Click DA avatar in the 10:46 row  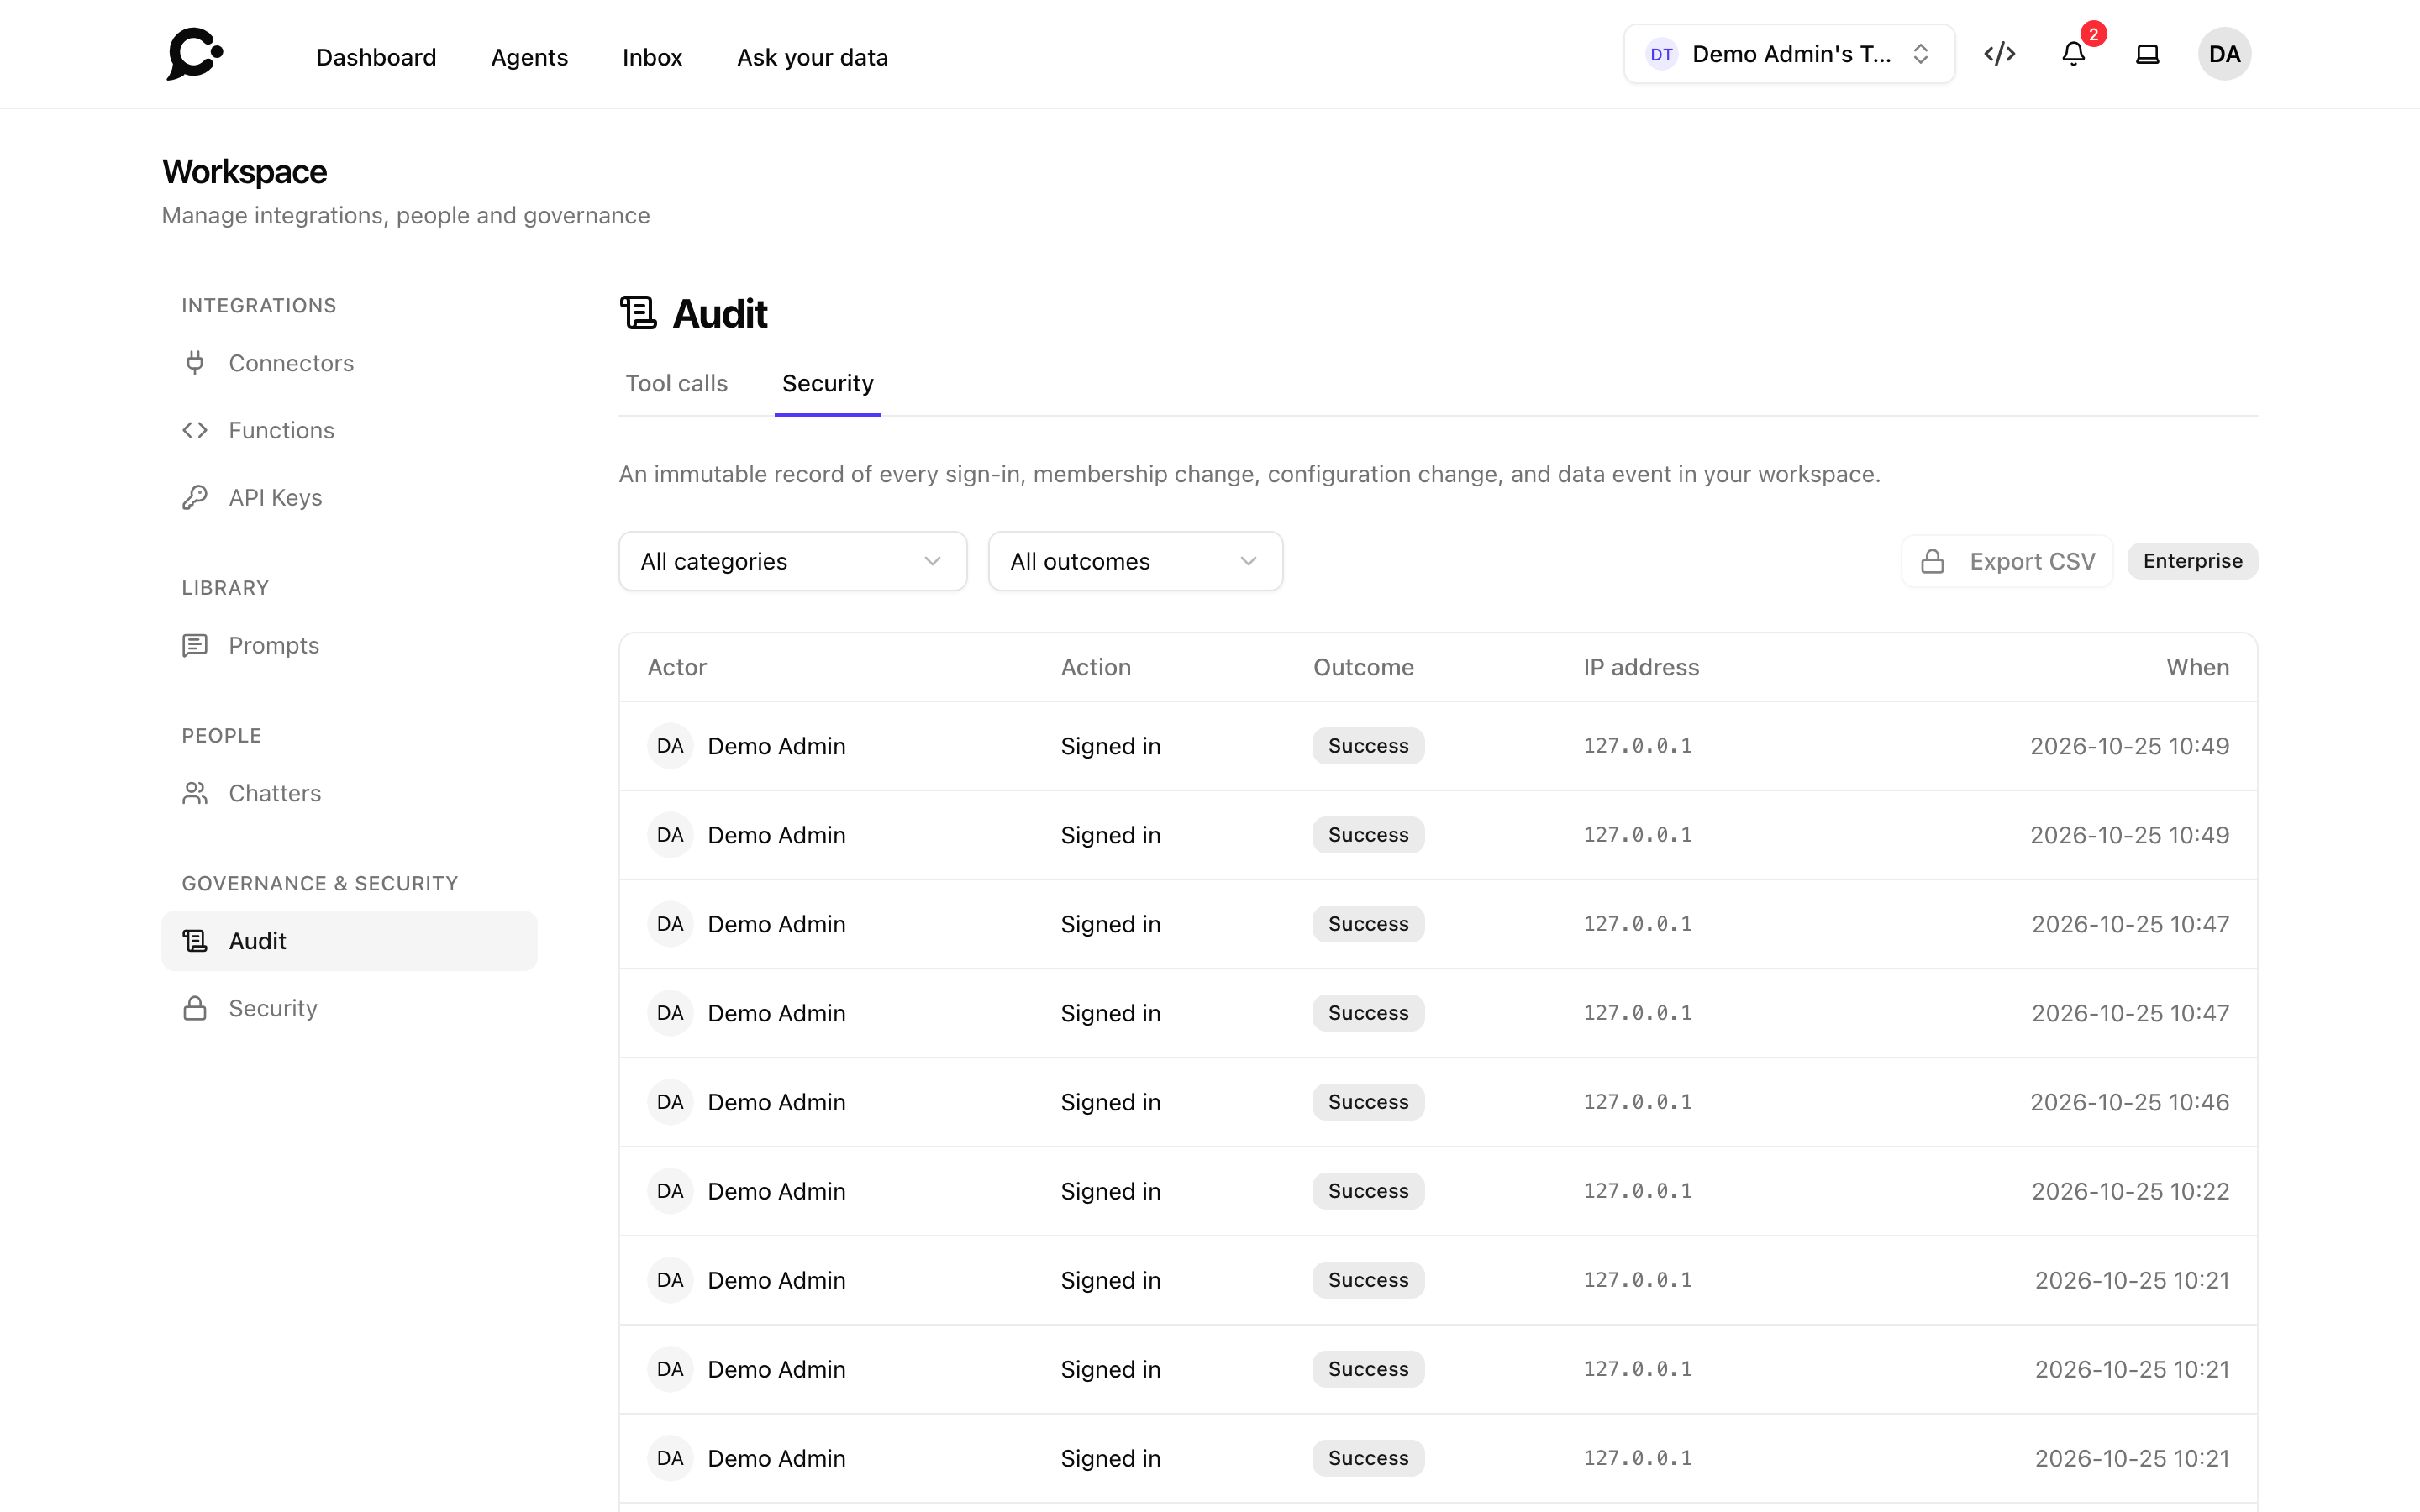point(670,1102)
